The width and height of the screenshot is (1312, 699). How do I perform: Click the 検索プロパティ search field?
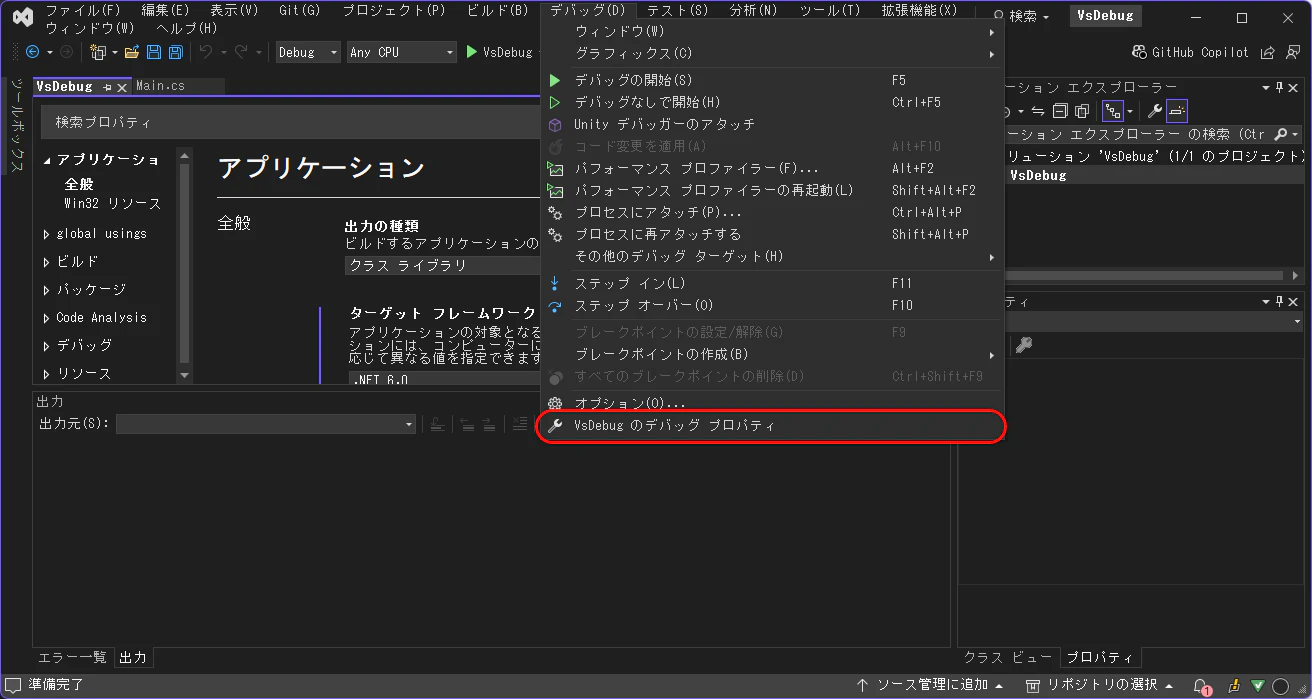pyautogui.click(x=290, y=122)
